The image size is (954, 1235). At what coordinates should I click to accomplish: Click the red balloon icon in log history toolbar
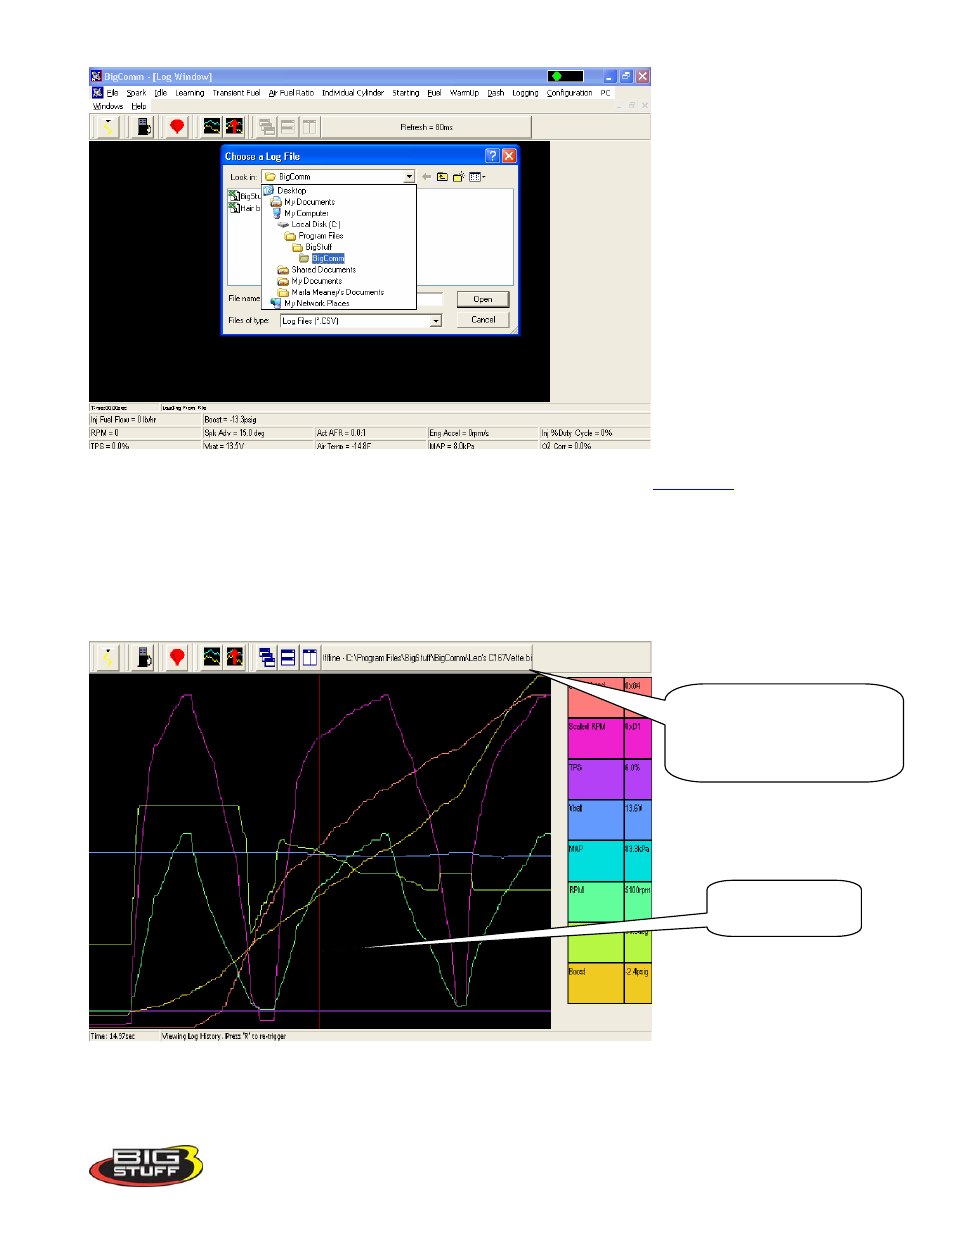click(x=177, y=657)
